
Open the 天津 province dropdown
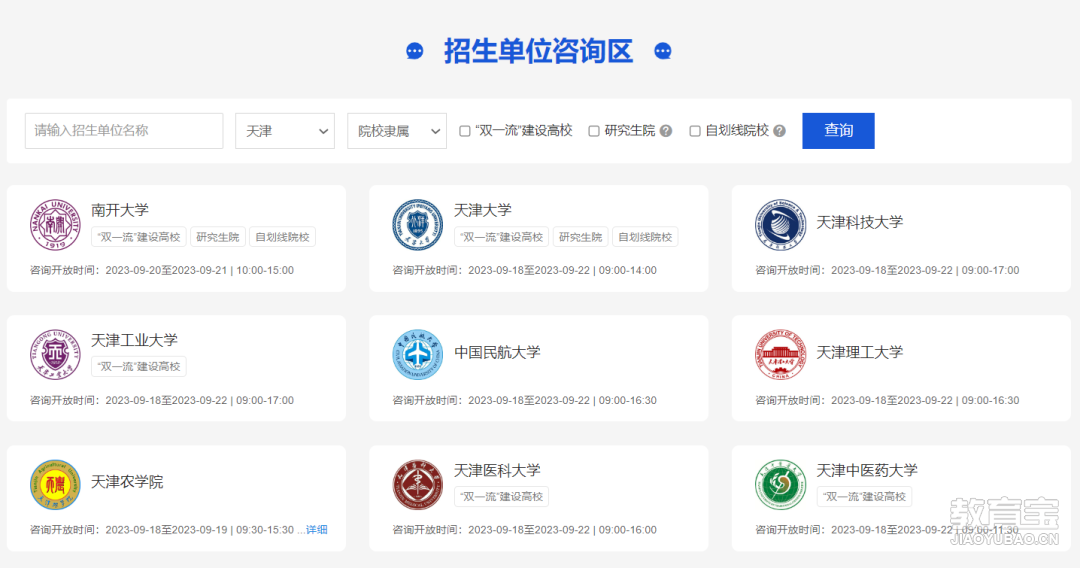[x=285, y=131]
